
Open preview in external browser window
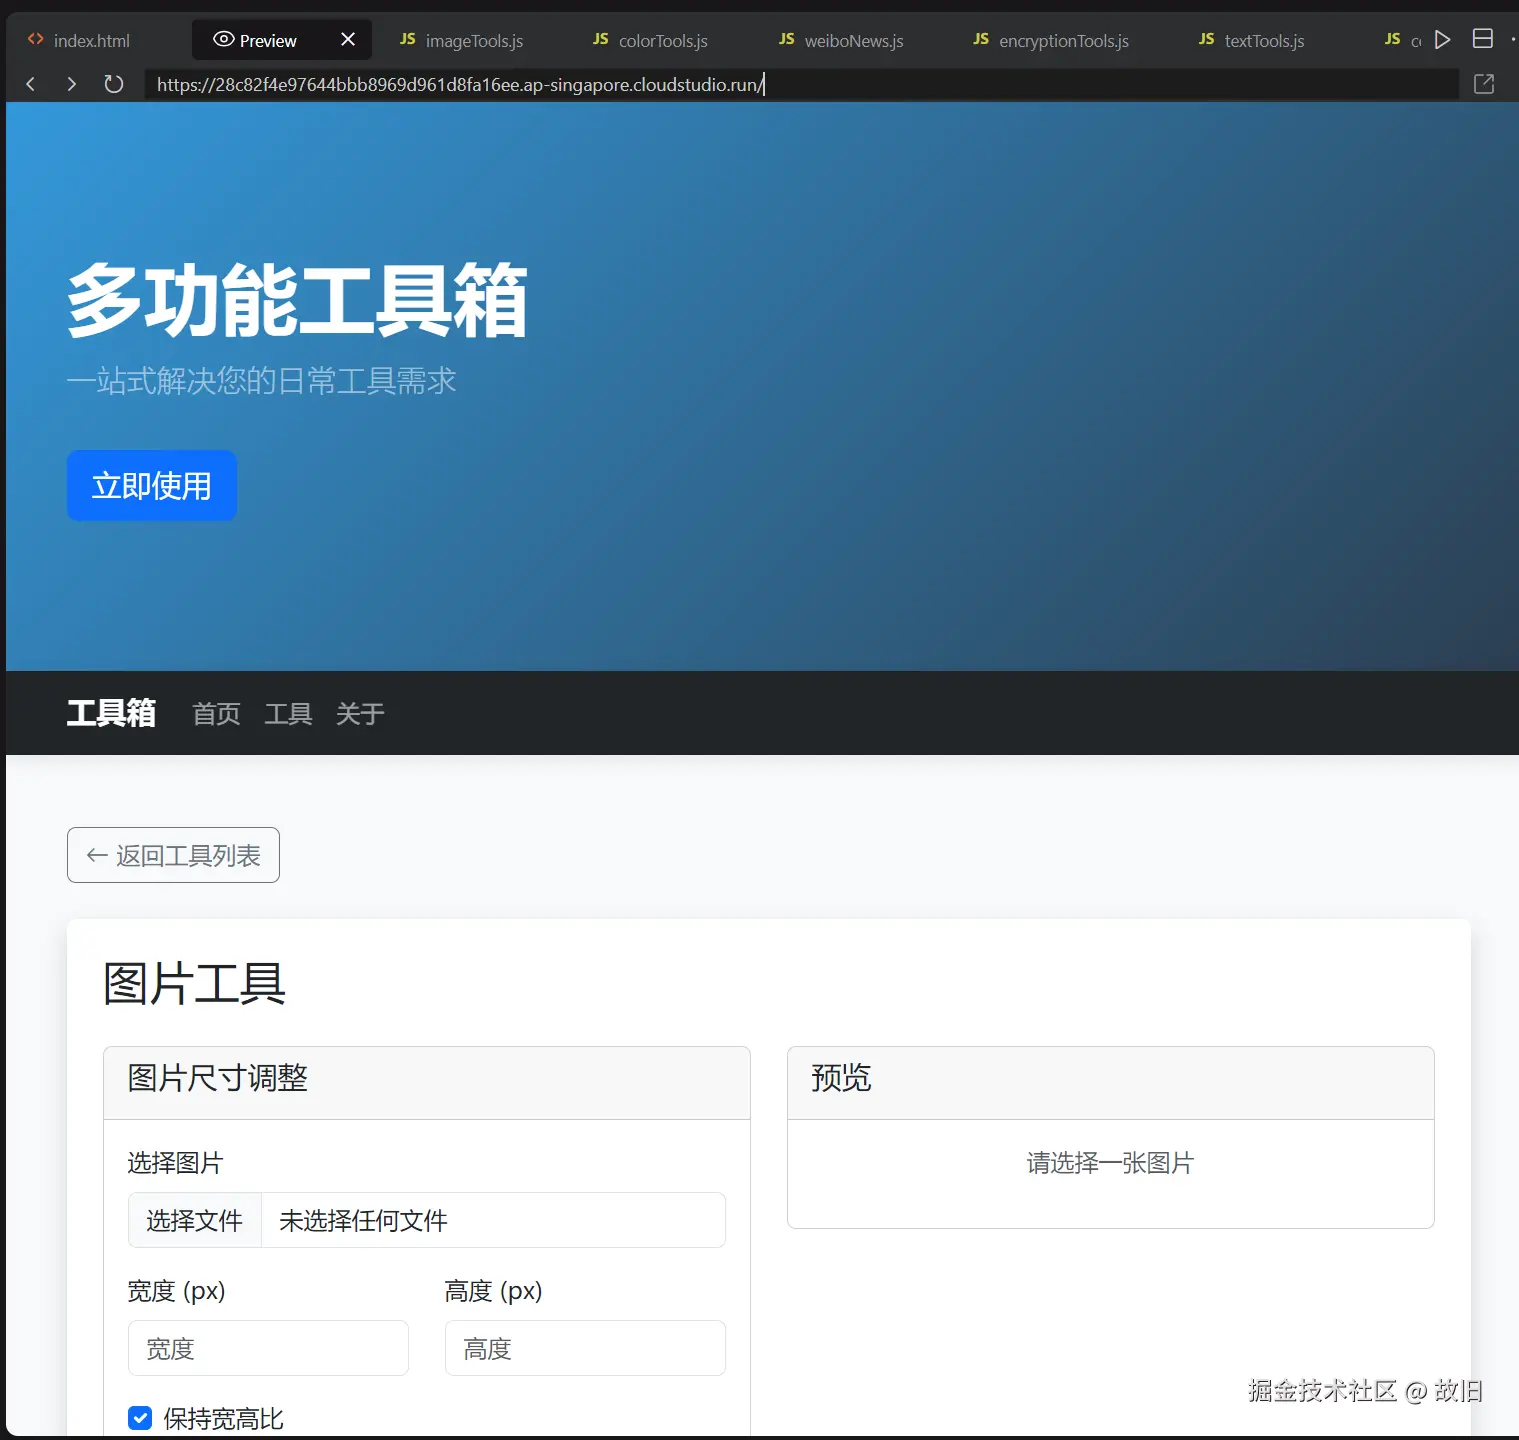point(1484,84)
